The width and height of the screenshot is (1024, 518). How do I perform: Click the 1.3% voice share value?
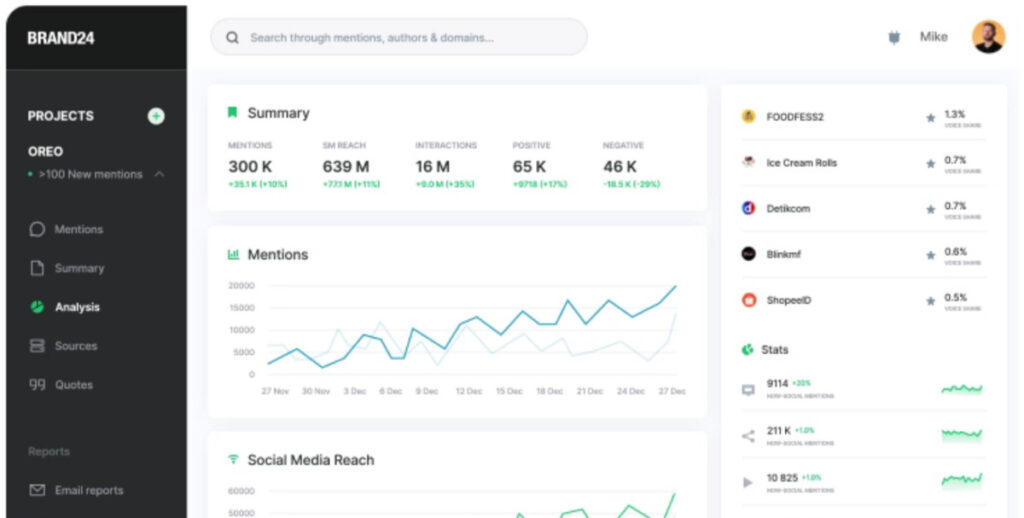point(955,114)
